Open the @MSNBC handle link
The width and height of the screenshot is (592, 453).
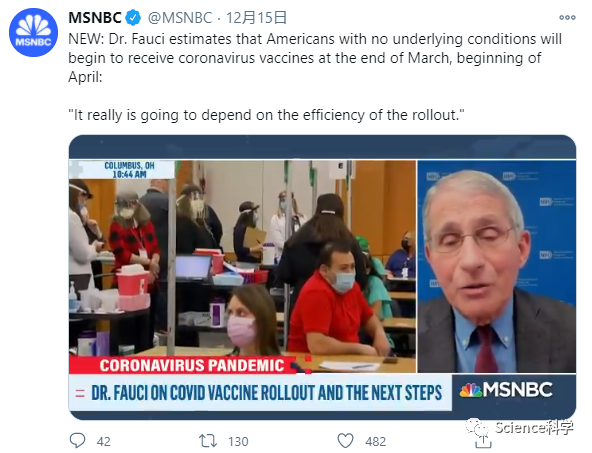tap(180, 18)
